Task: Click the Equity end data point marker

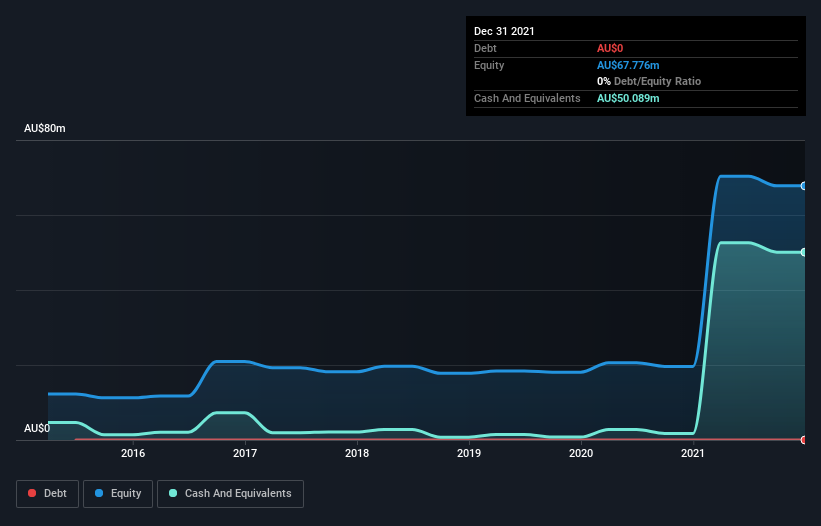Action: [x=804, y=186]
